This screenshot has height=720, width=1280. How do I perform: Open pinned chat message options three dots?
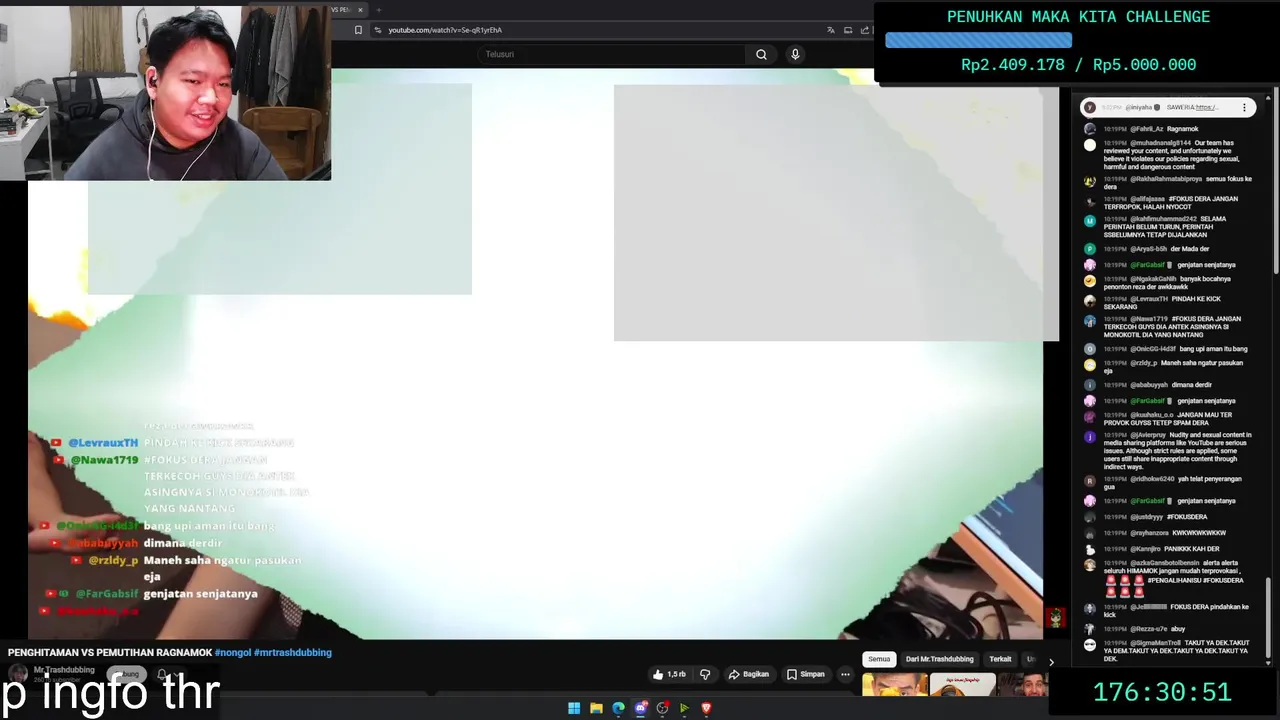tap(1244, 107)
